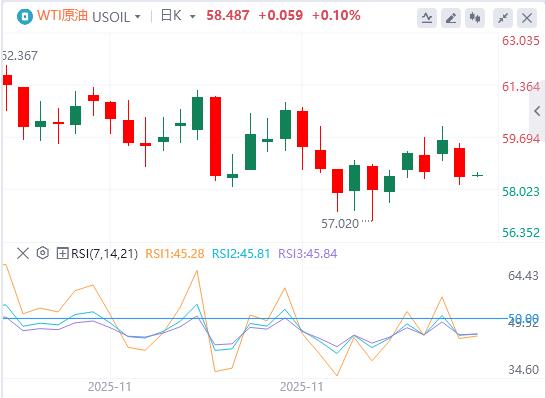Toggle RSI1 orange line legend

coord(174,254)
